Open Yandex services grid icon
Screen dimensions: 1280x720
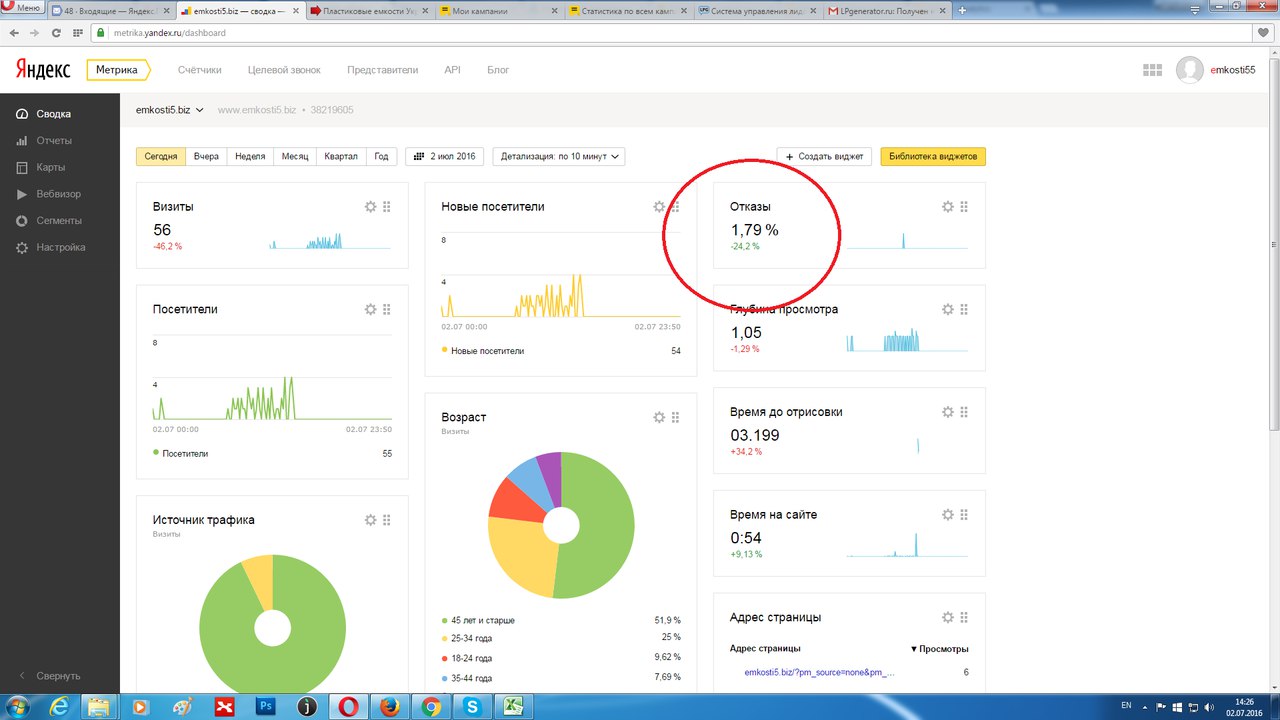[1152, 70]
